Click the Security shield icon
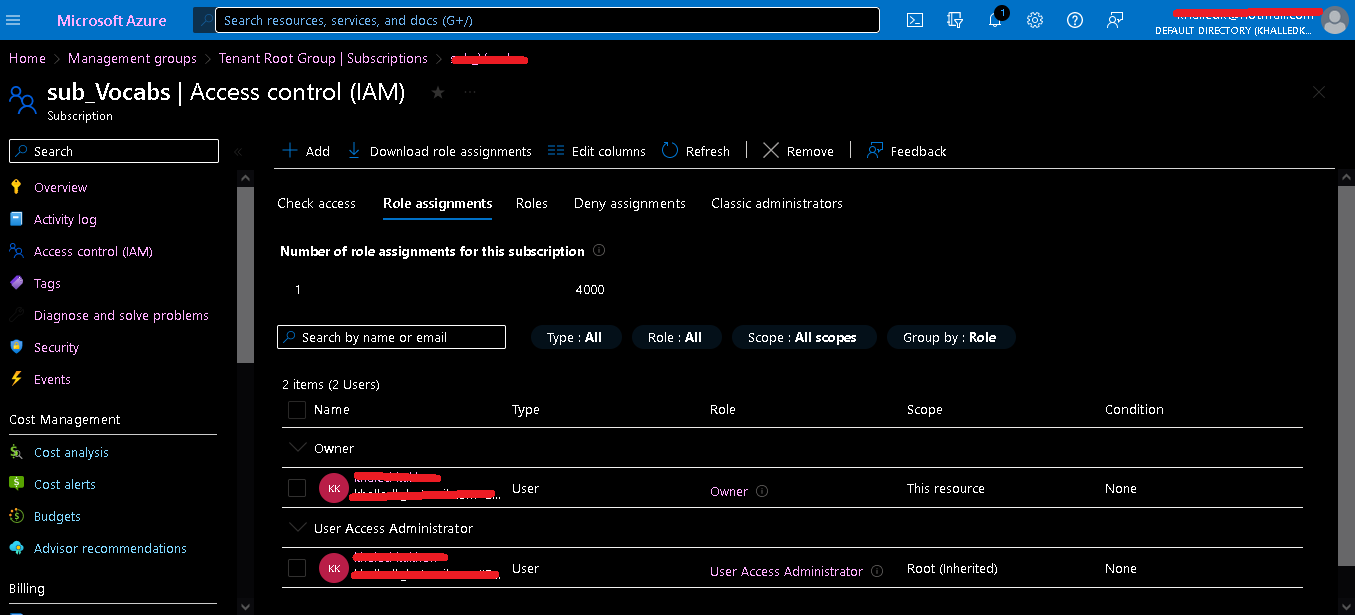 click(x=16, y=347)
